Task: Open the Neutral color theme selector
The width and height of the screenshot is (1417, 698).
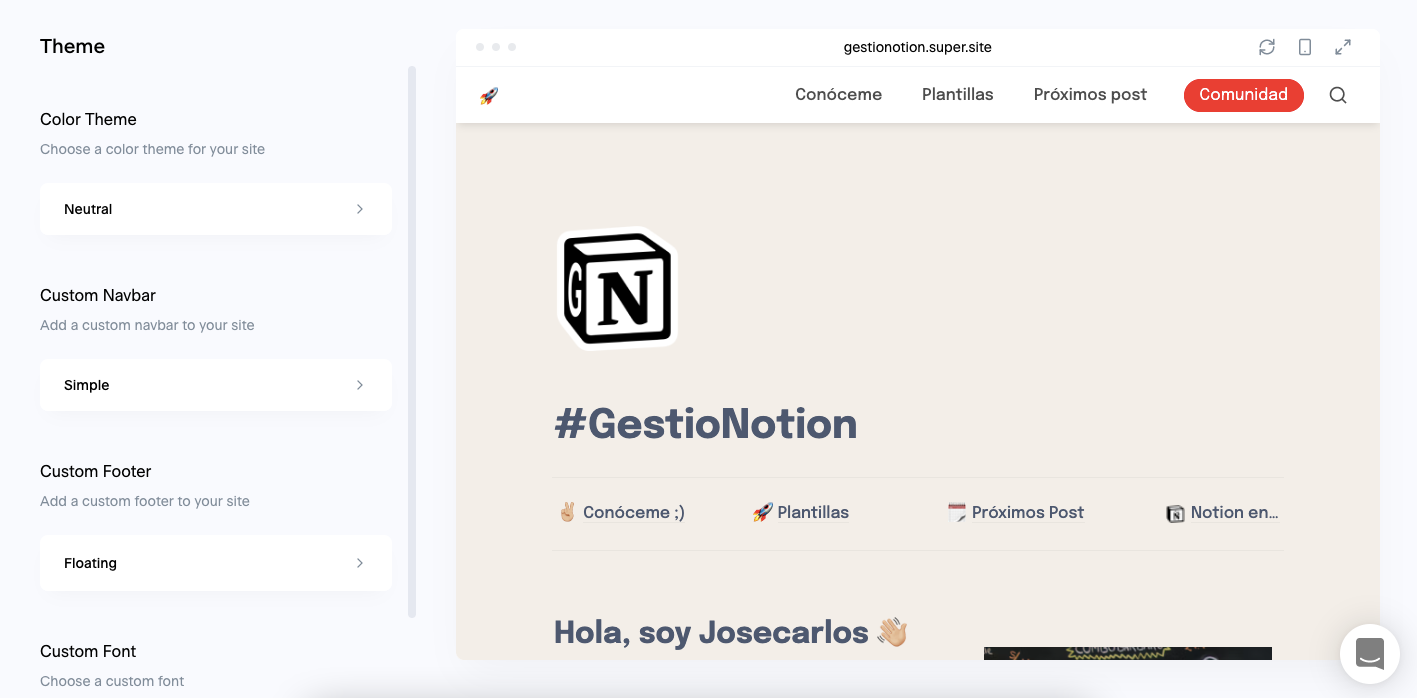Action: 216,209
